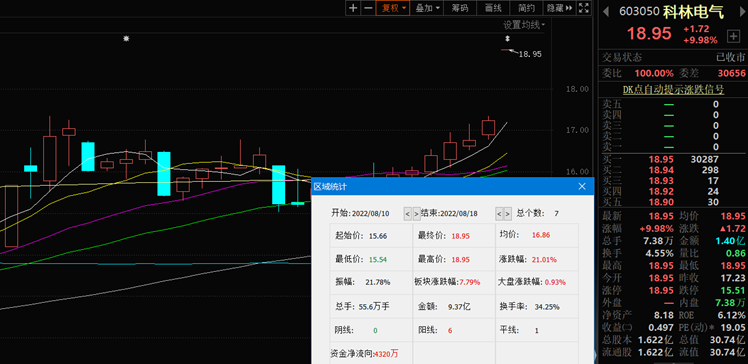
Task: Move the start date earlier with left stepper
Action: 407,214
